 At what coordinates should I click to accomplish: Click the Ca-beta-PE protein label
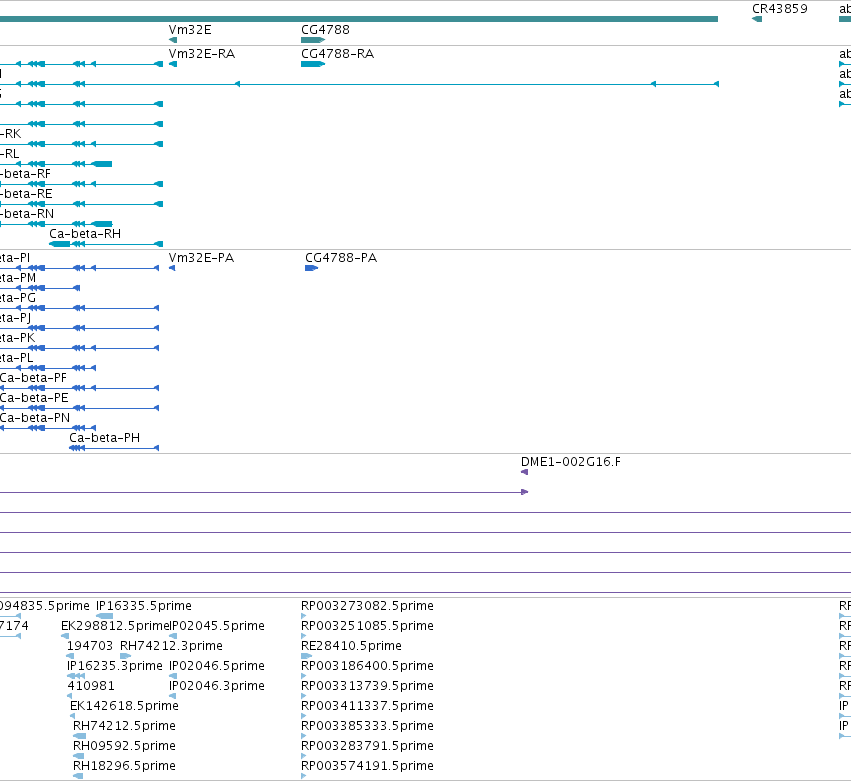(x=34, y=398)
